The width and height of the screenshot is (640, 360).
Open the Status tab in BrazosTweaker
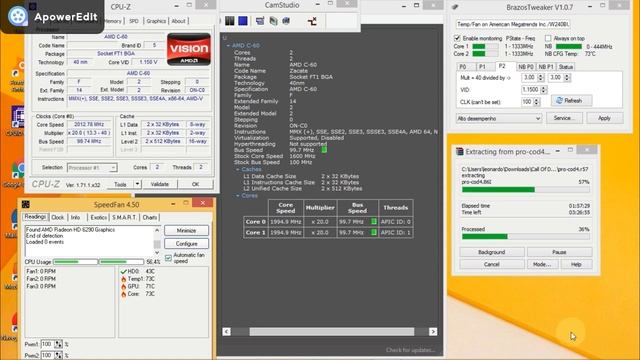[566, 67]
